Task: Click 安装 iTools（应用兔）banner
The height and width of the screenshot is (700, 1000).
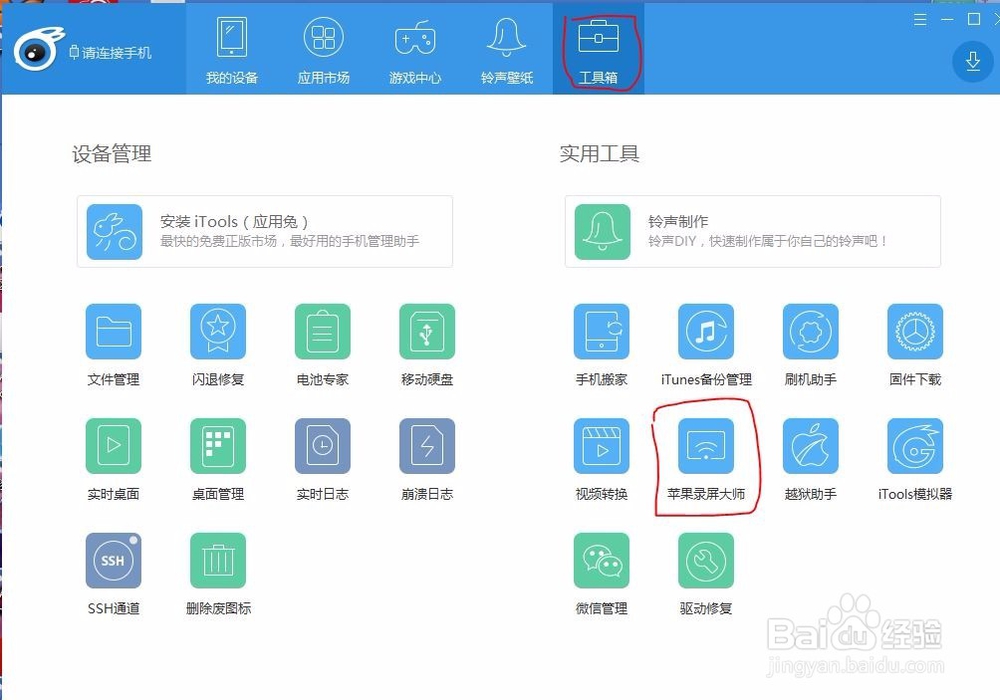Action: tap(264, 231)
